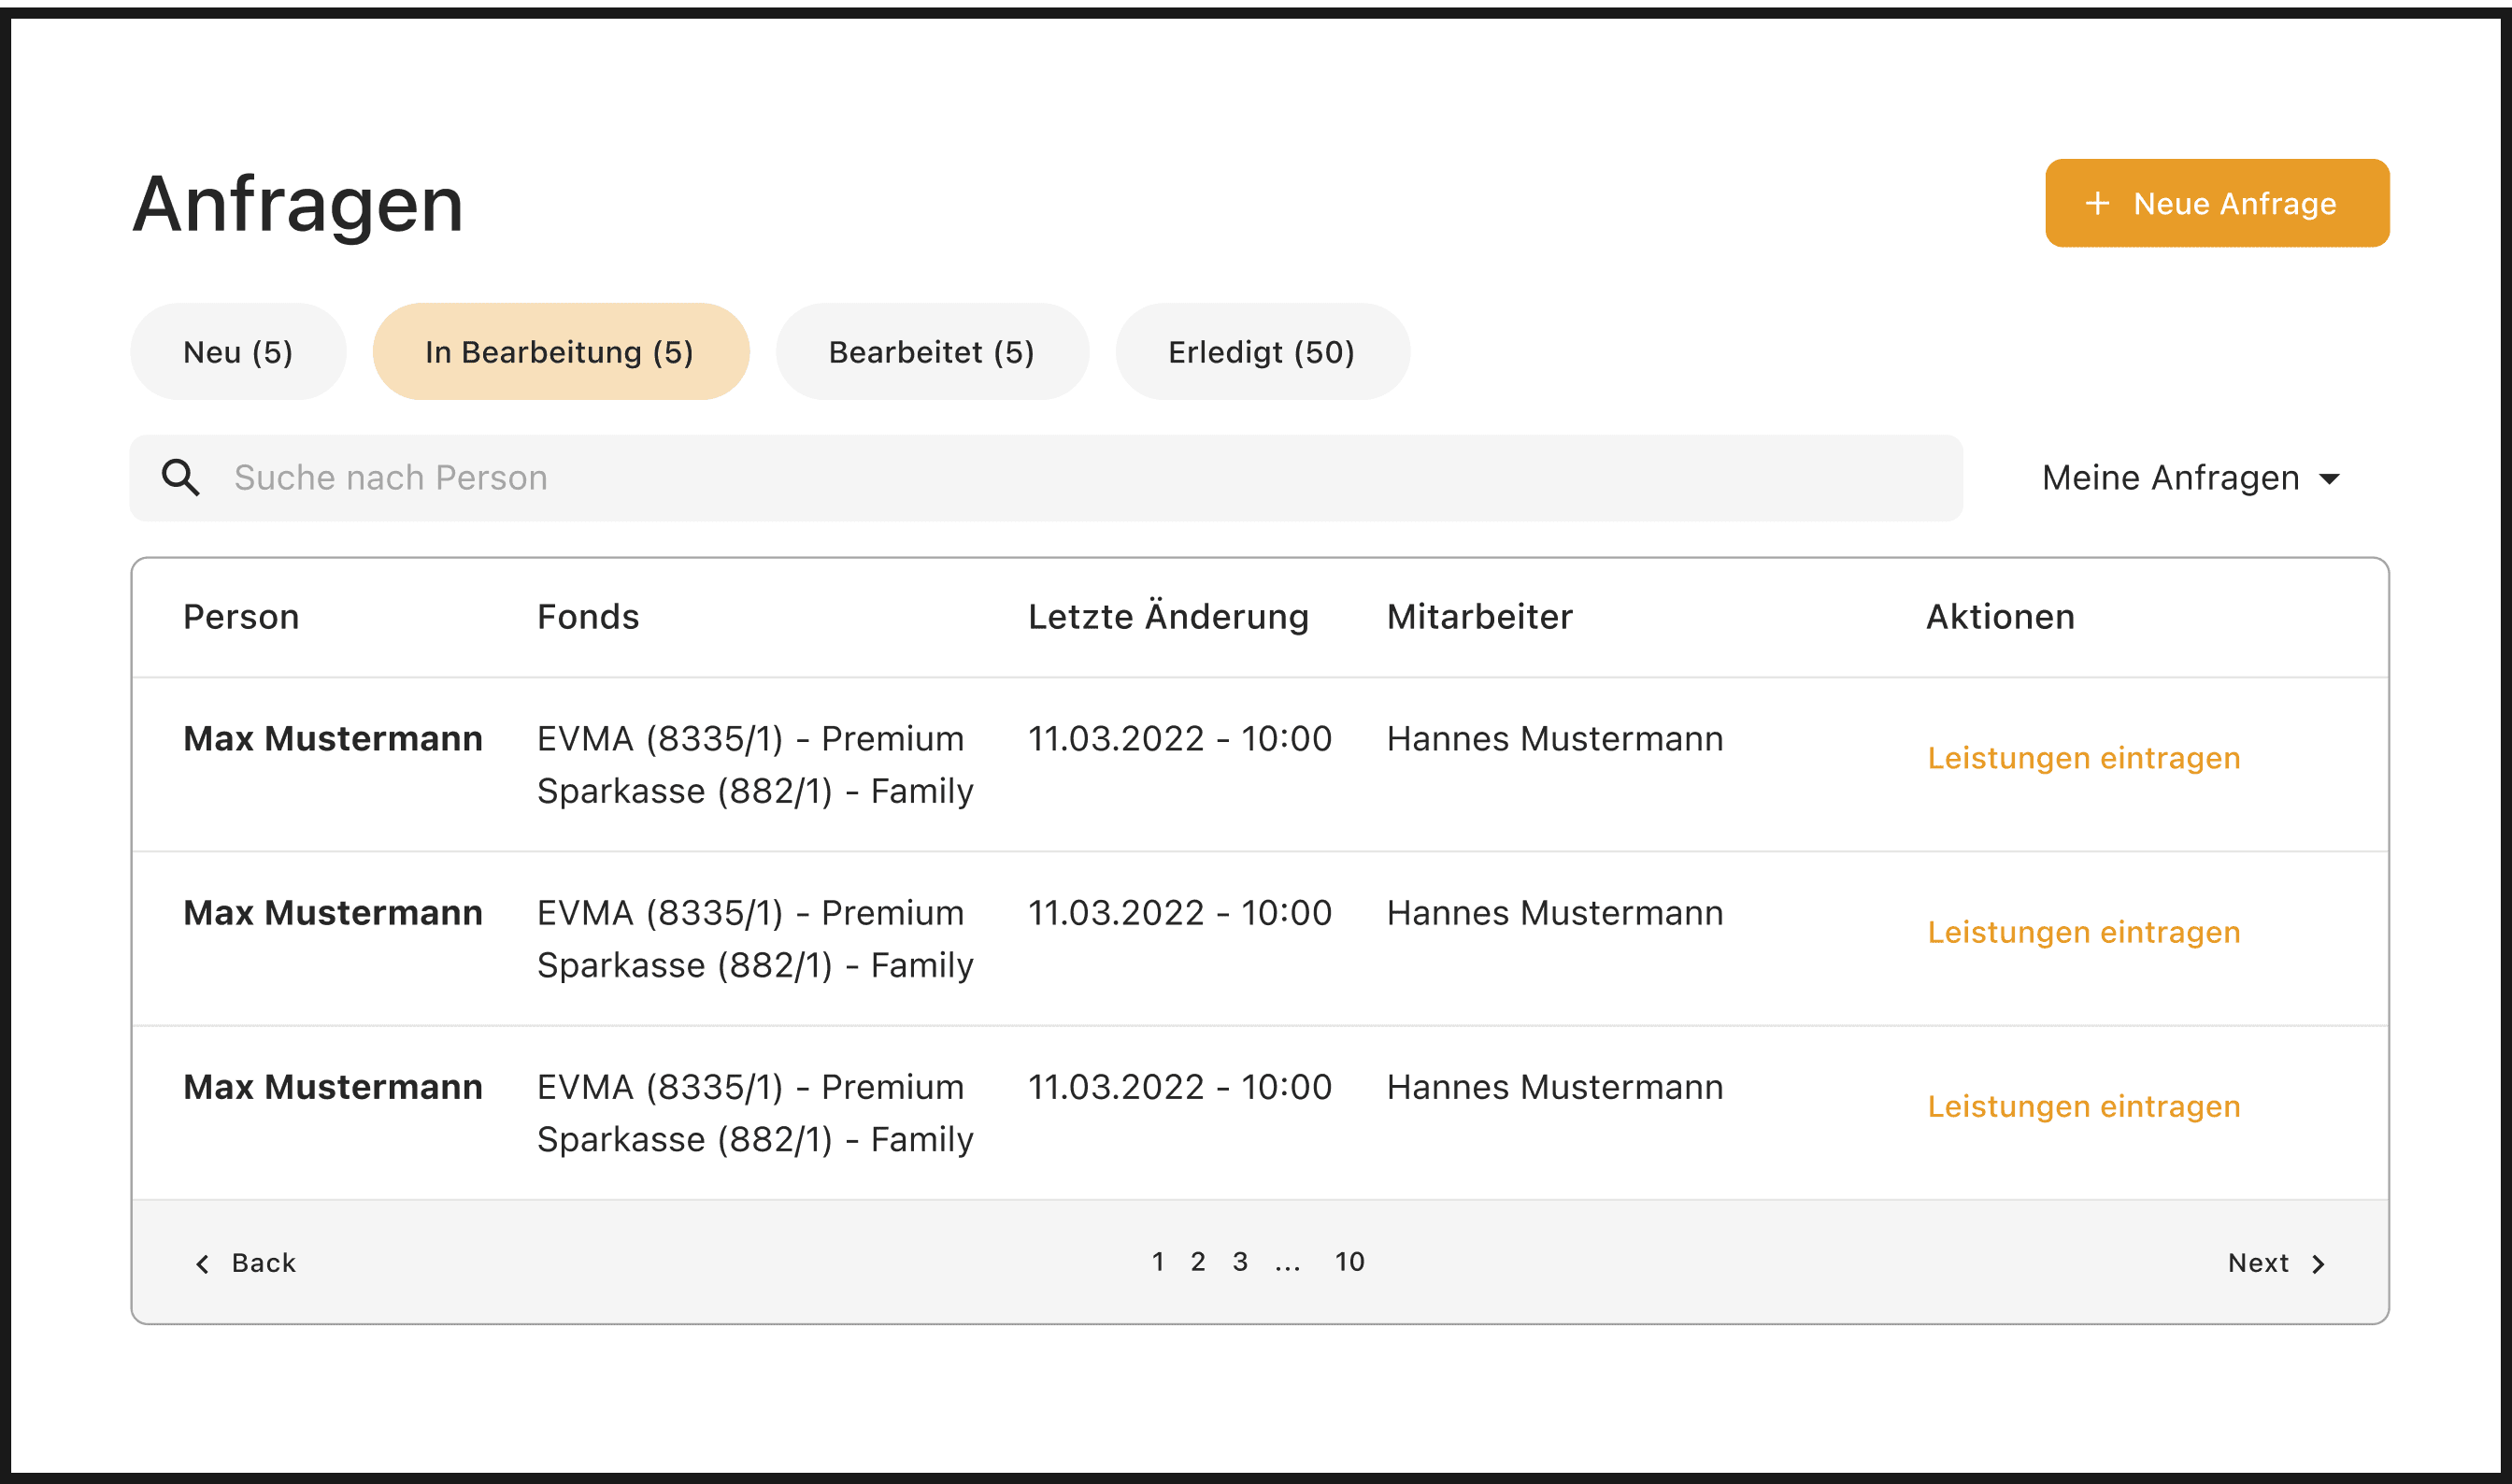Viewport: 2512px width, 1484px height.
Task: Show the Erledigt (50) tab
Action: 1261,352
